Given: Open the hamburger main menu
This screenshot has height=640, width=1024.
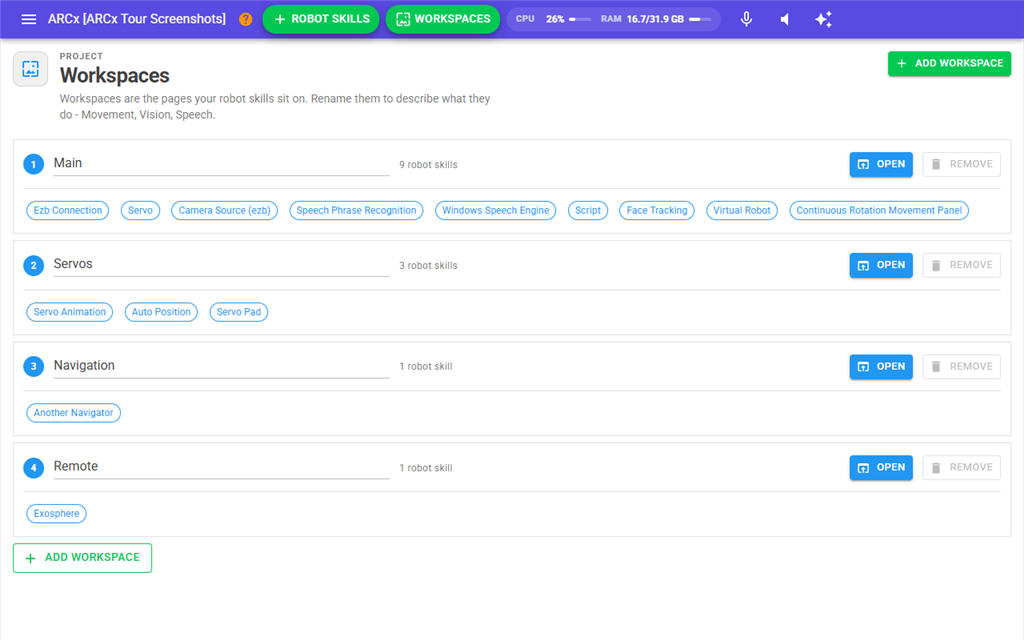Looking at the screenshot, I should coord(29,19).
